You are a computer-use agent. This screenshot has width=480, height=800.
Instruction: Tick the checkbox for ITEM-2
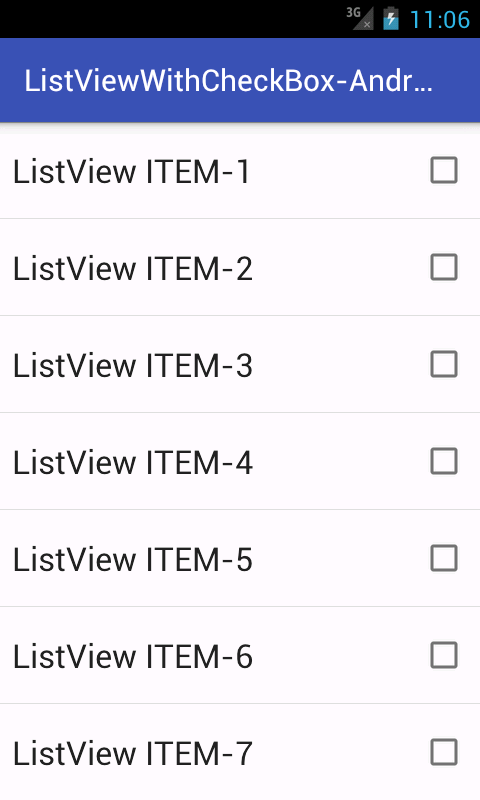[x=444, y=267]
